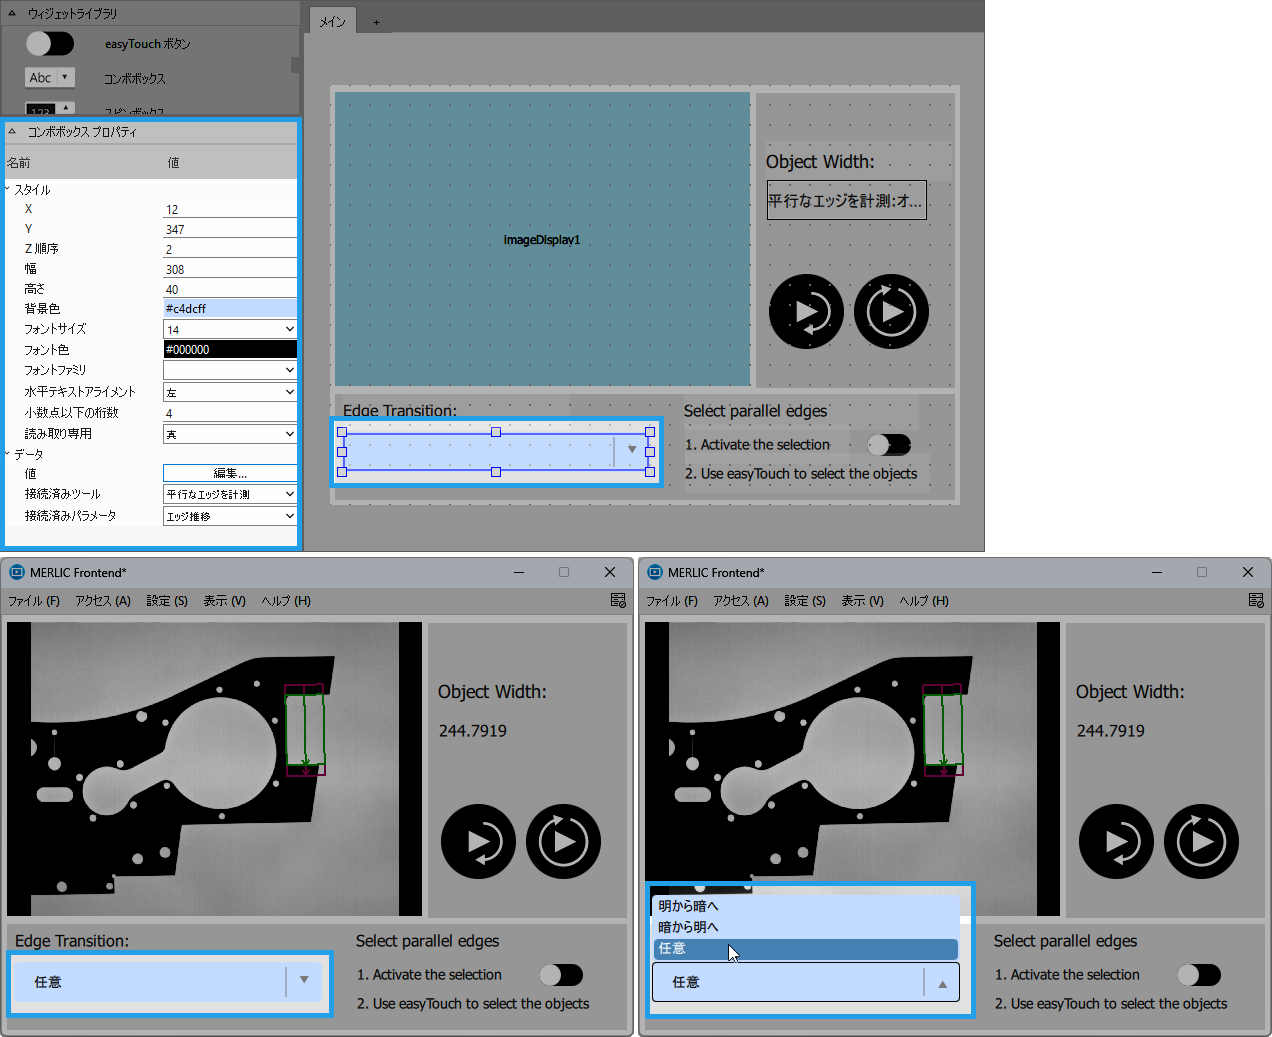Open the Edge Transition combo box in the left Frontend
Screen dimensions: 1272x1037
[170, 982]
